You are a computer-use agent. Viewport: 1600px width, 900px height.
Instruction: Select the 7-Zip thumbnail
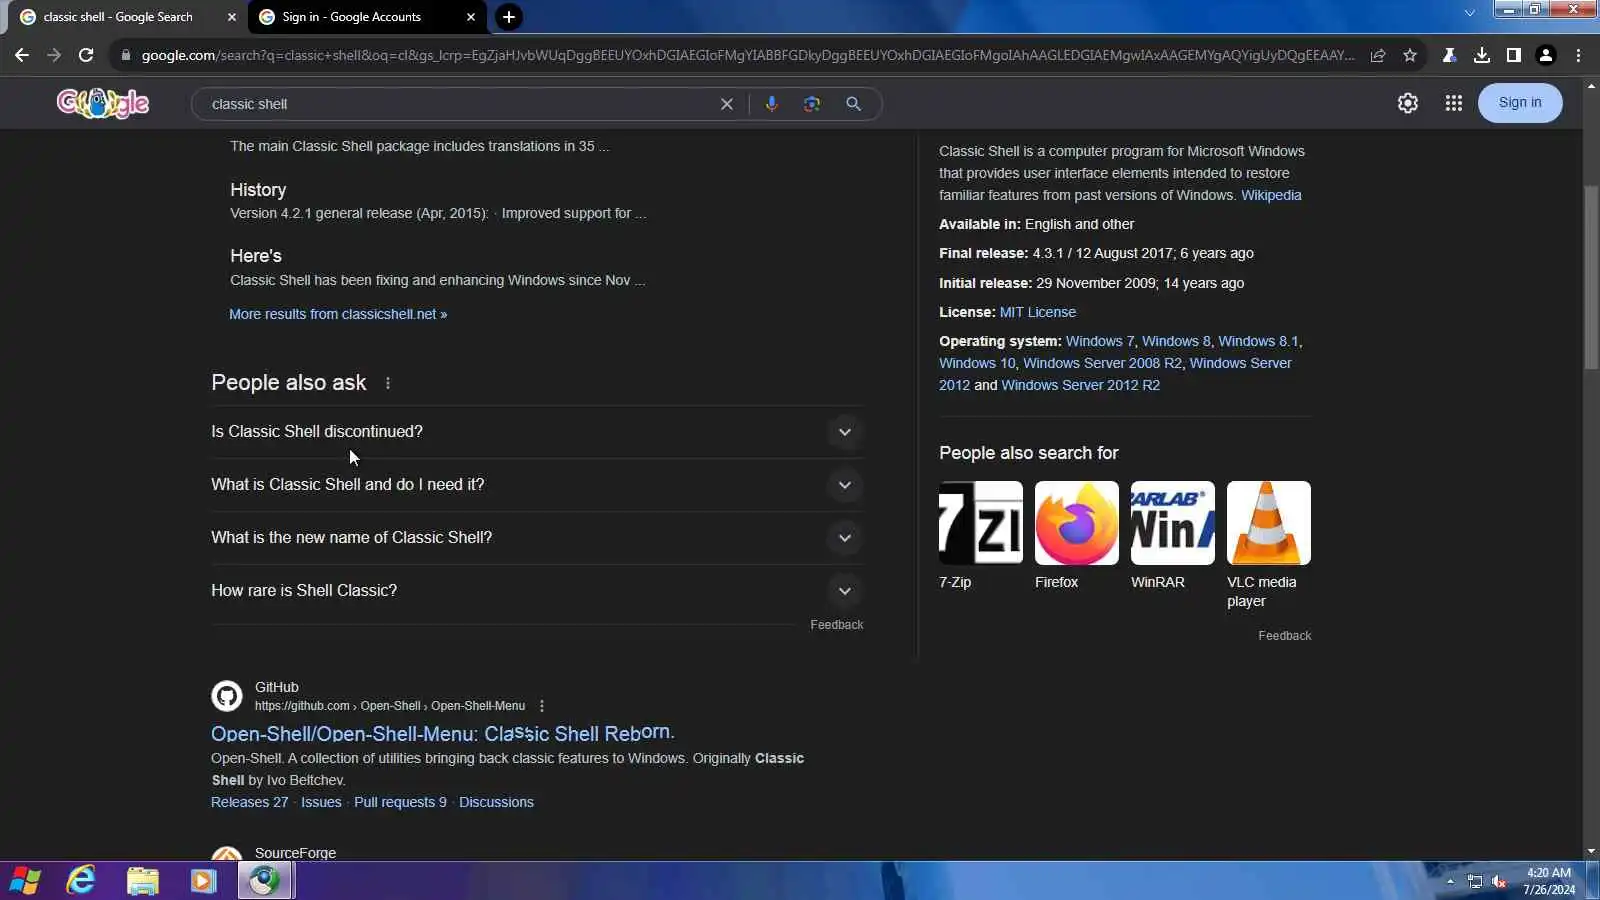981,523
